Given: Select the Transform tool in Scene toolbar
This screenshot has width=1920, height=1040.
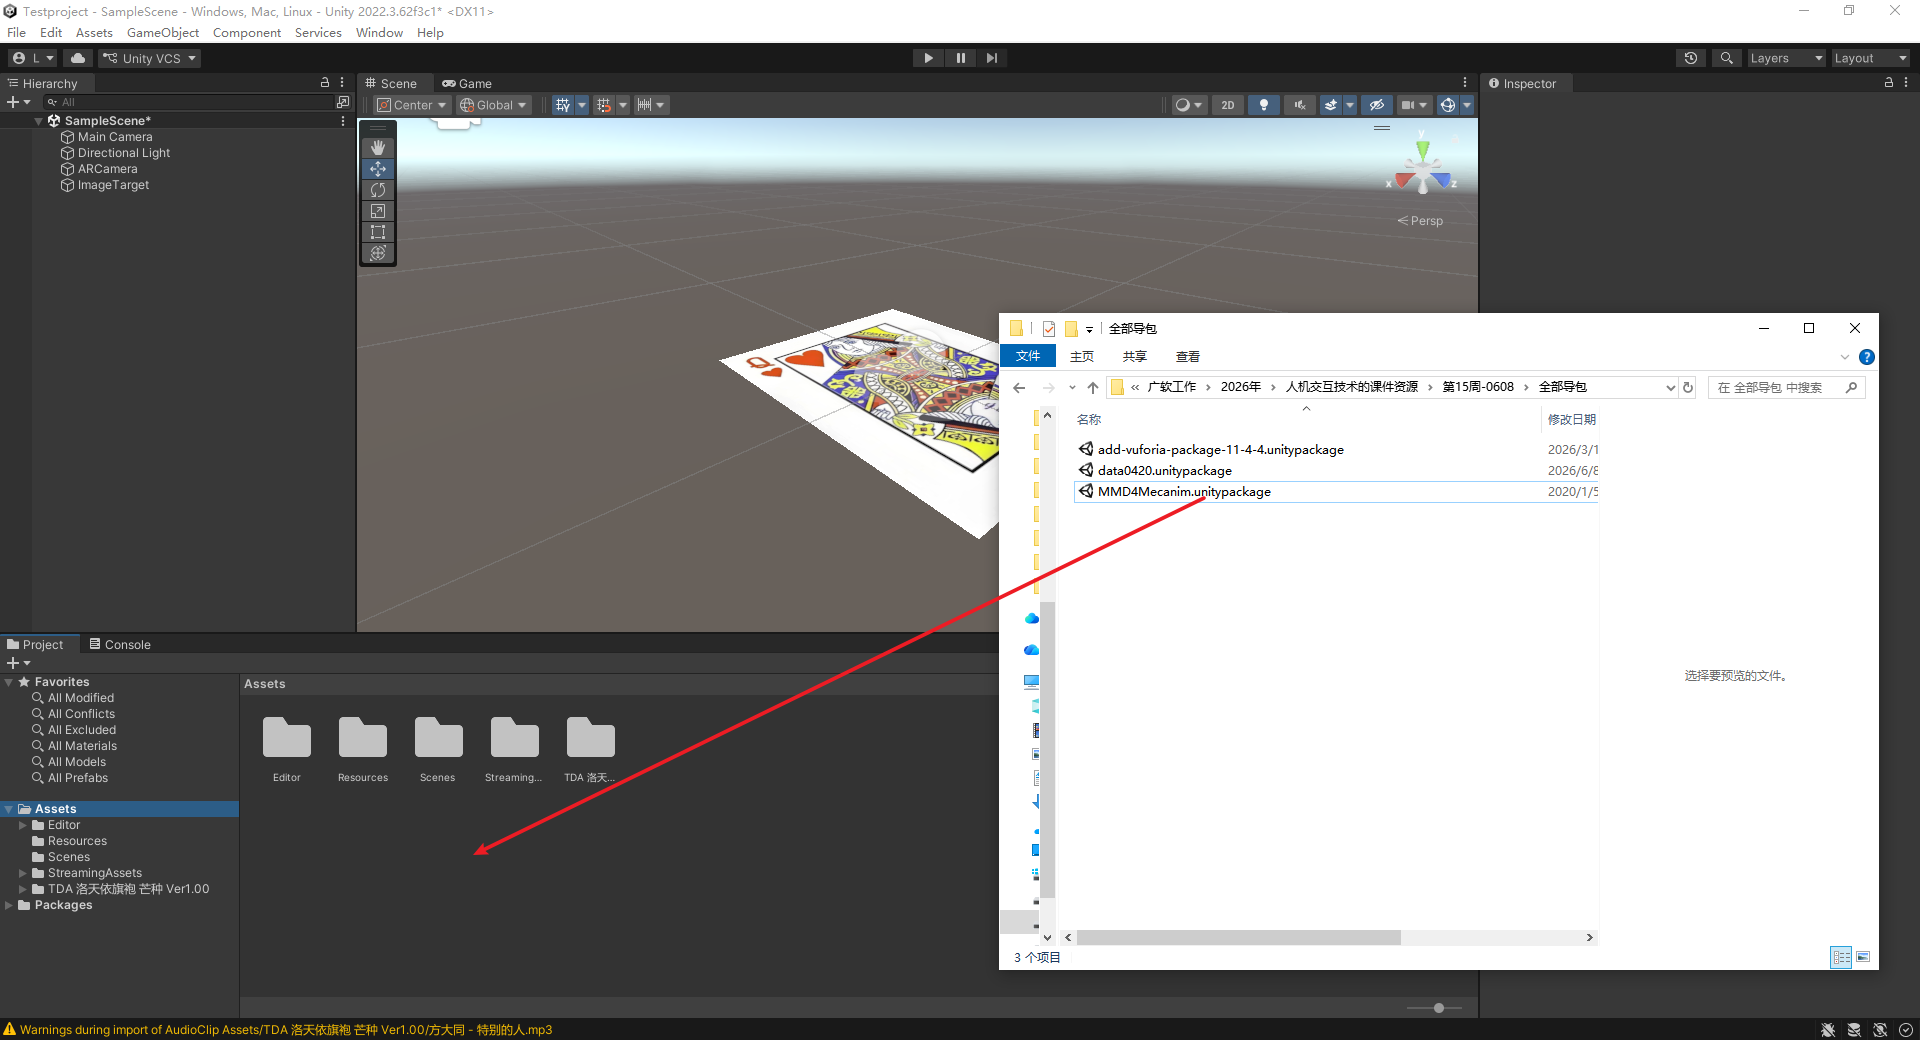Looking at the screenshot, I should [x=378, y=253].
